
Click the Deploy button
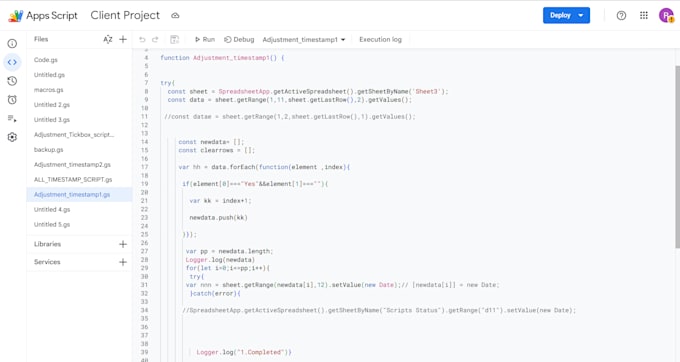(560, 15)
